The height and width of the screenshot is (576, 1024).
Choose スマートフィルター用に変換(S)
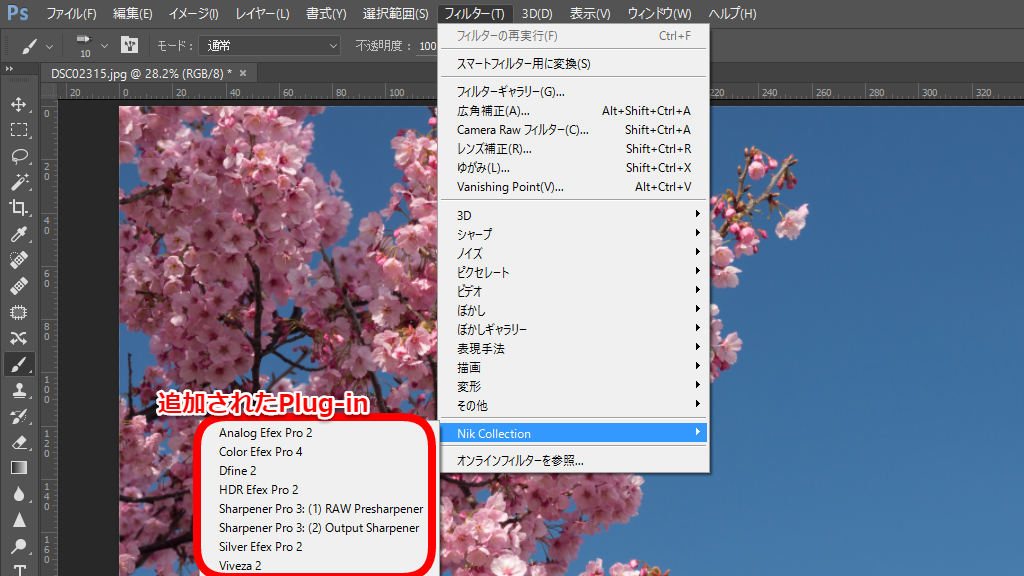573,63
